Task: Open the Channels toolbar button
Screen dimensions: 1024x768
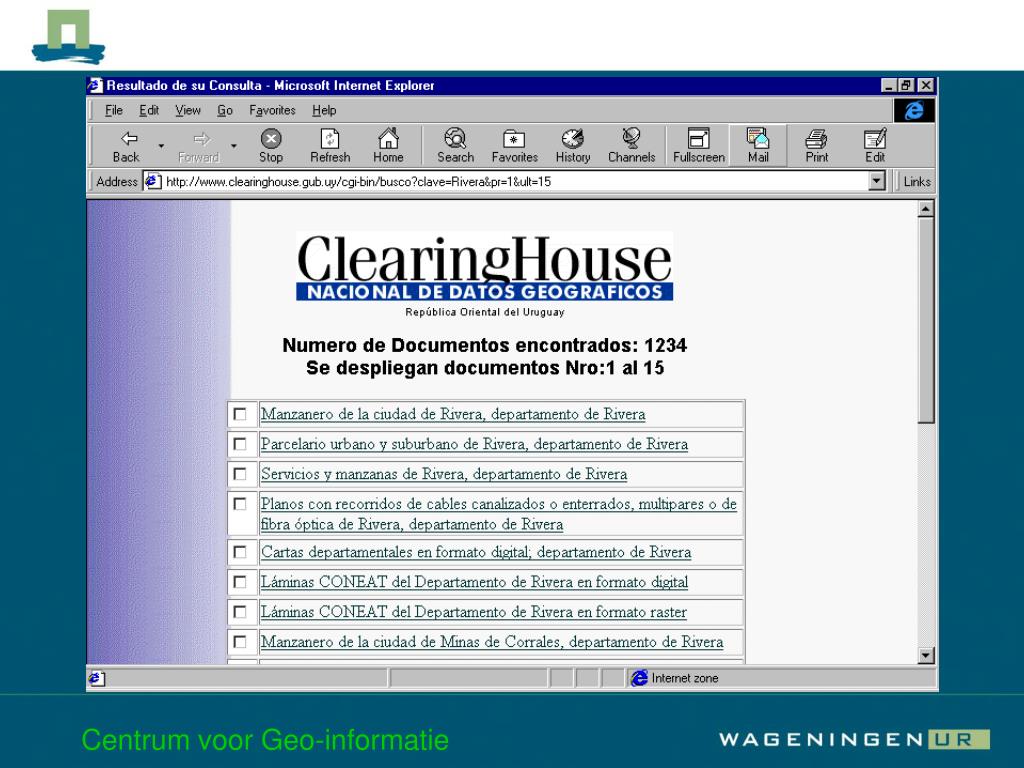Action: point(632,146)
